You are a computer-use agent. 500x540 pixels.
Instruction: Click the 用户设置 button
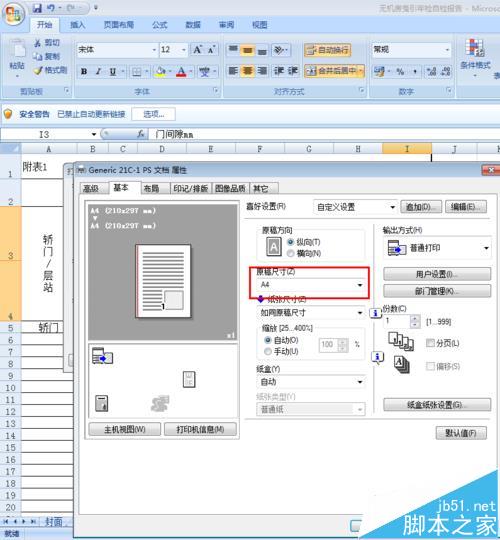point(437,274)
